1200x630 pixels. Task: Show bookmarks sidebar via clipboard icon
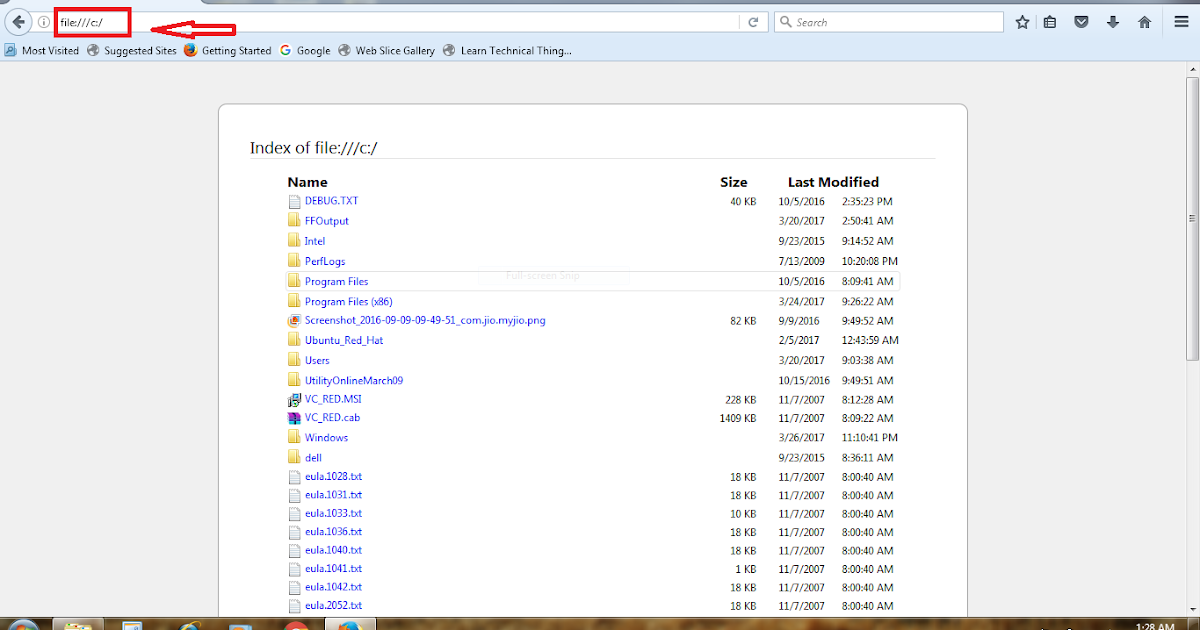[x=1051, y=21]
